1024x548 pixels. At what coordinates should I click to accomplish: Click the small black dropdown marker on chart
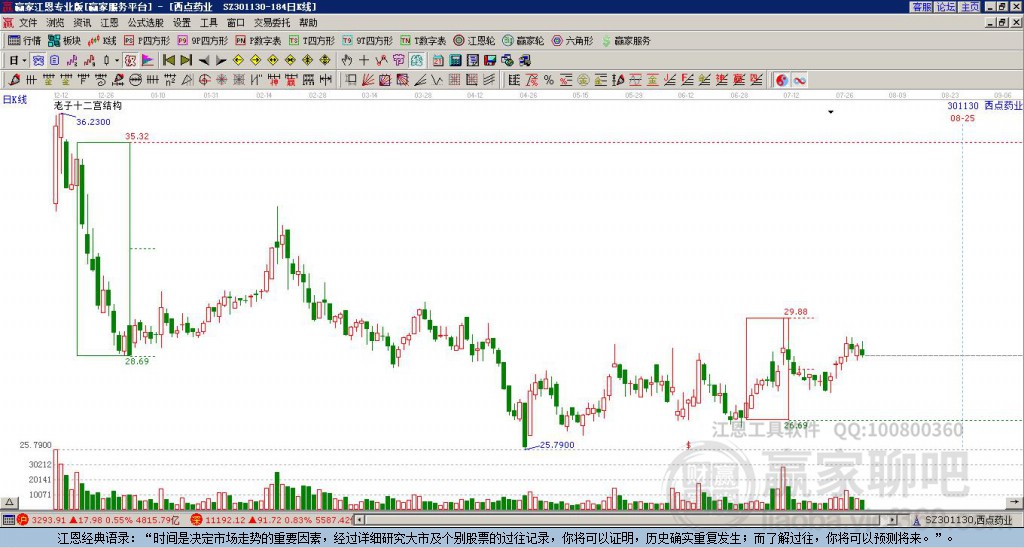click(831, 112)
